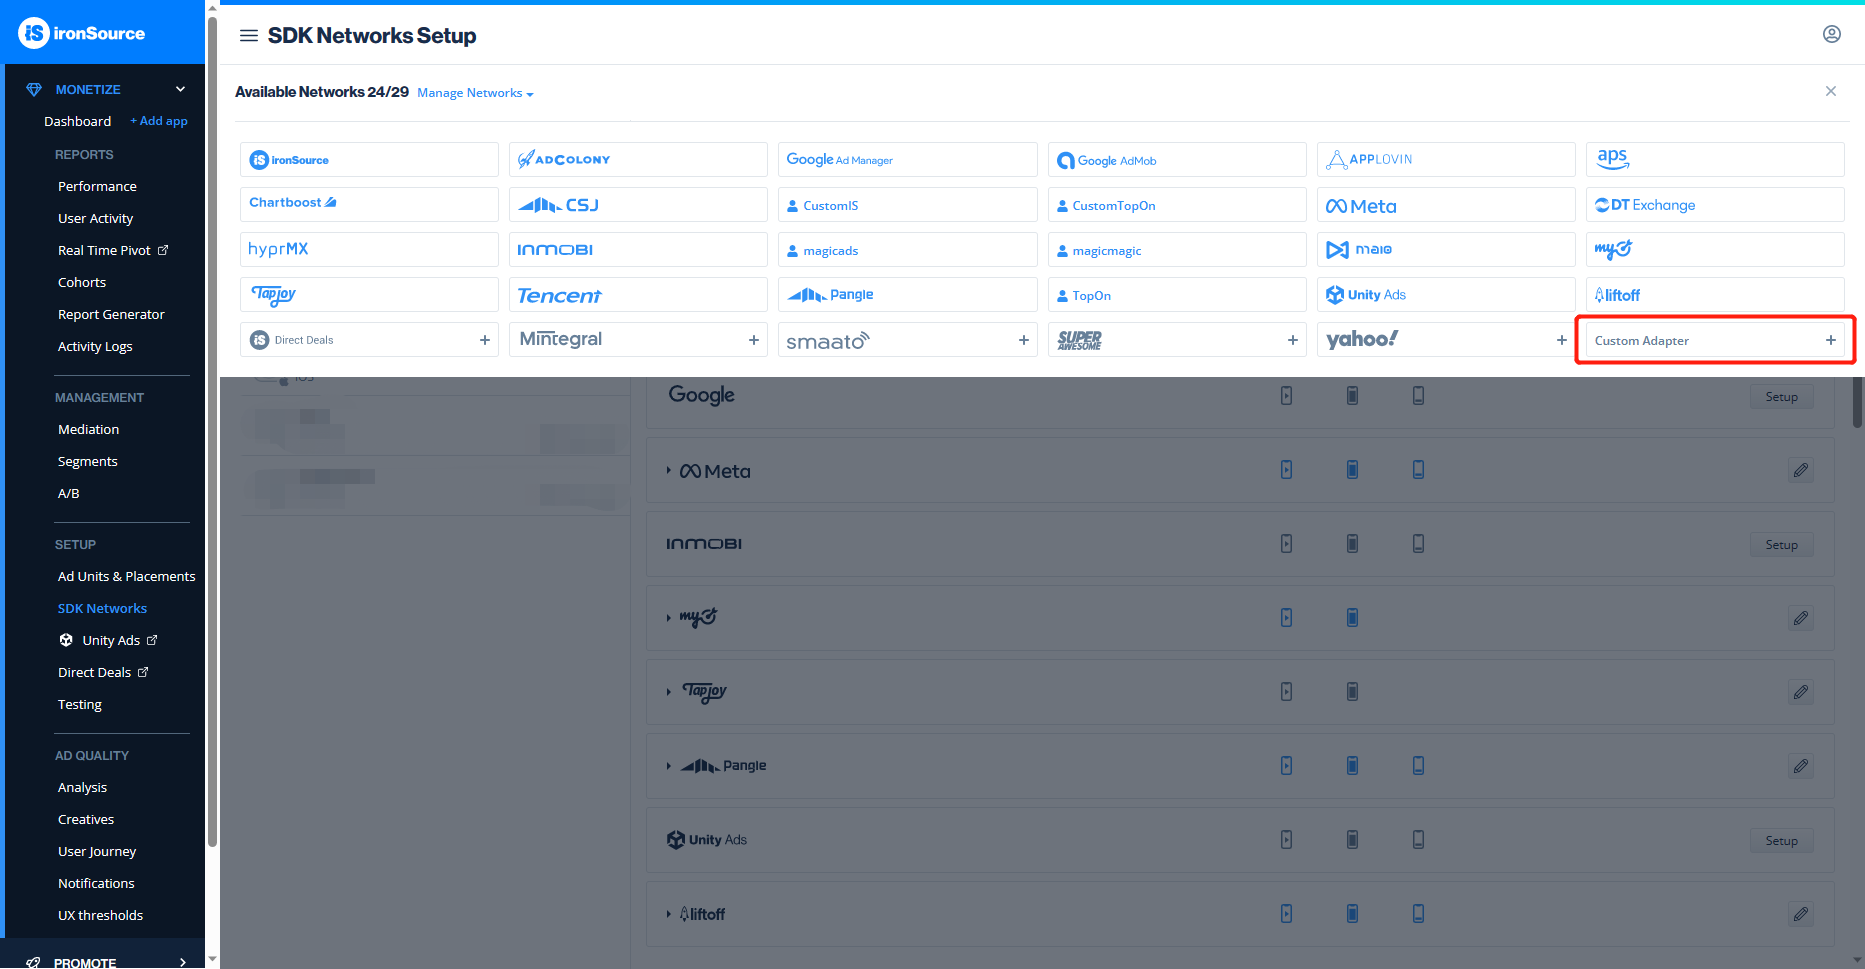Click the pencil edit icon on the Meta row
This screenshot has width=1865, height=969.
(1801, 469)
